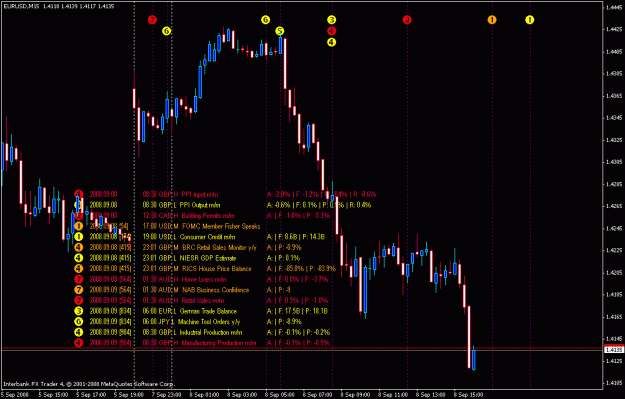625x399 pixels.
Task: Click the current price label 1.4135 on the price axis
Action: click(x=614, y=350)
